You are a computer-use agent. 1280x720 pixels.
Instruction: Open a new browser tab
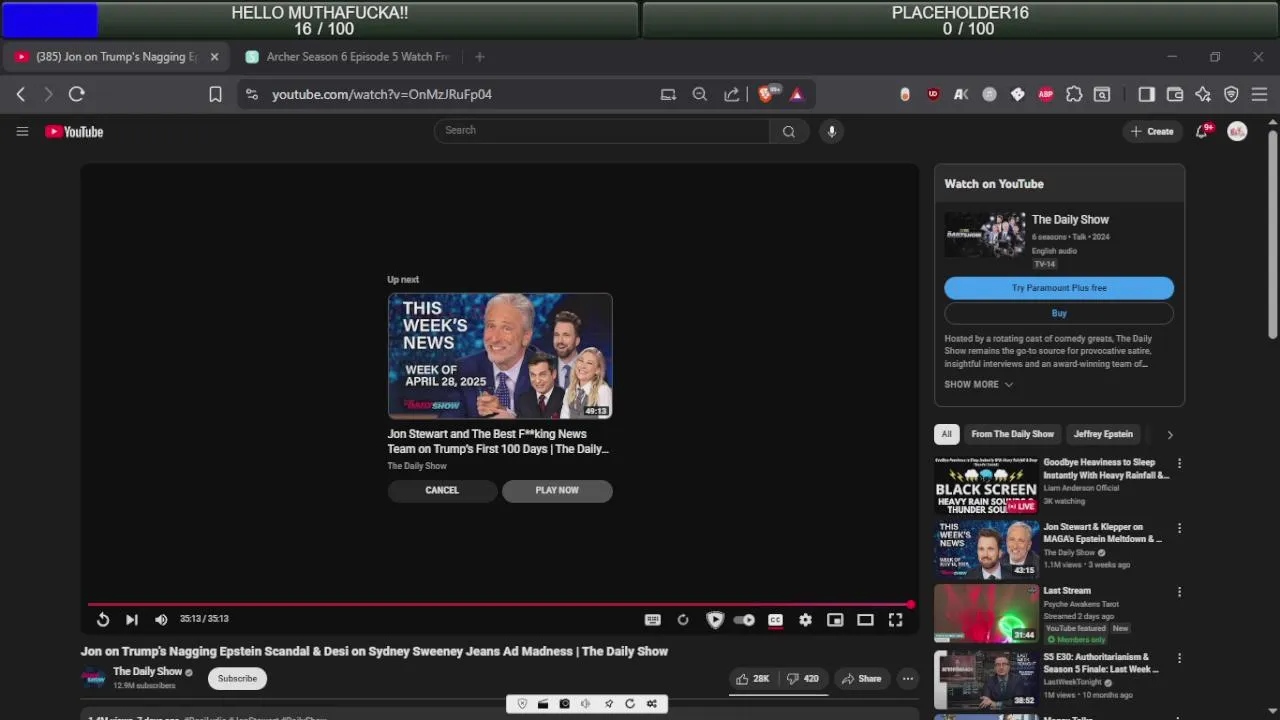pos(479,57)
